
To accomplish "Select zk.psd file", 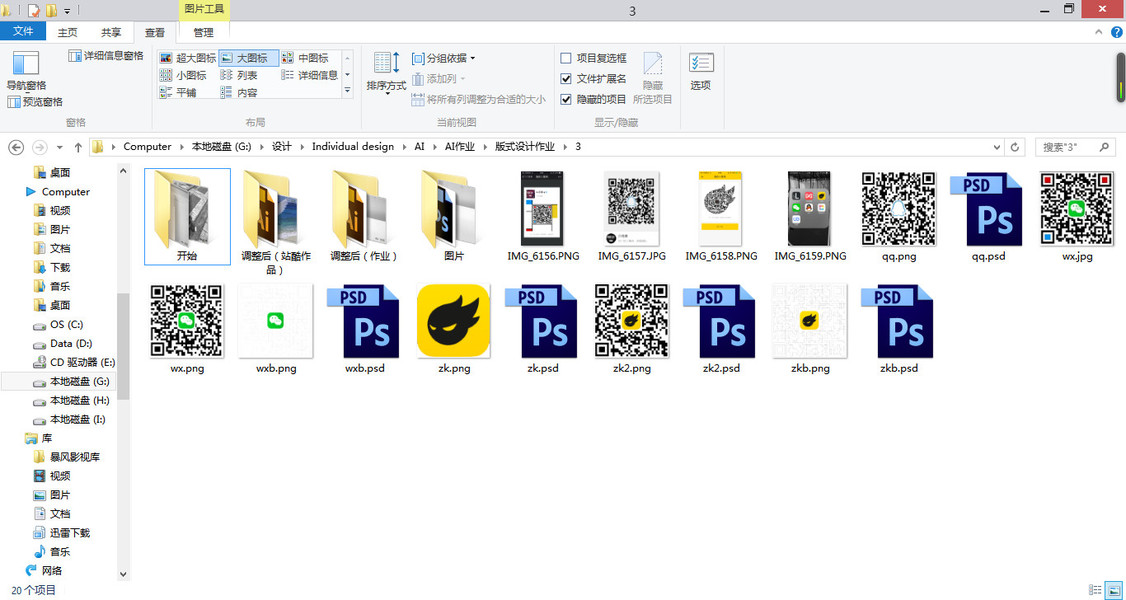I will tap(542, 329).
